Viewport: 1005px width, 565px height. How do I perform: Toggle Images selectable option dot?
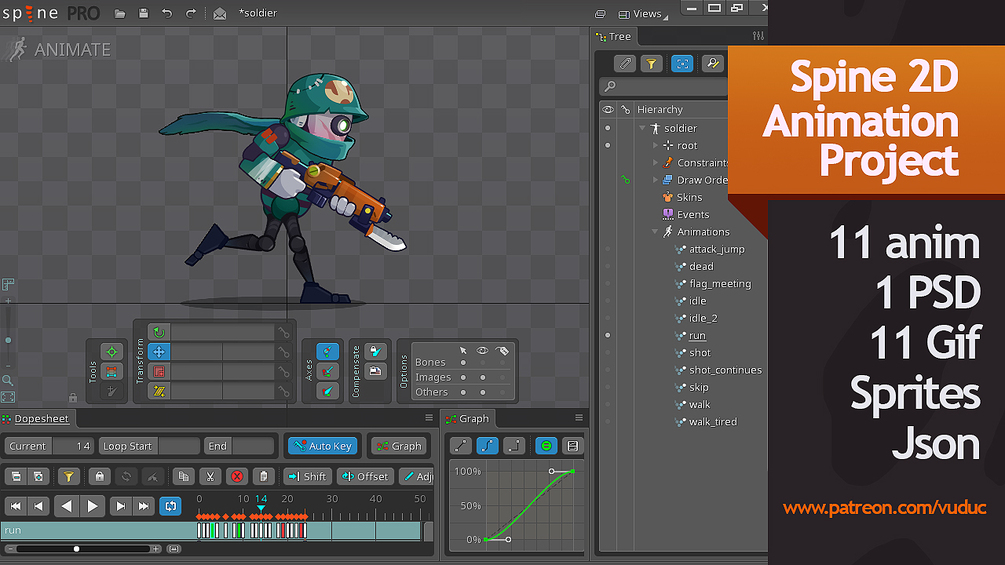click(463, 377)
